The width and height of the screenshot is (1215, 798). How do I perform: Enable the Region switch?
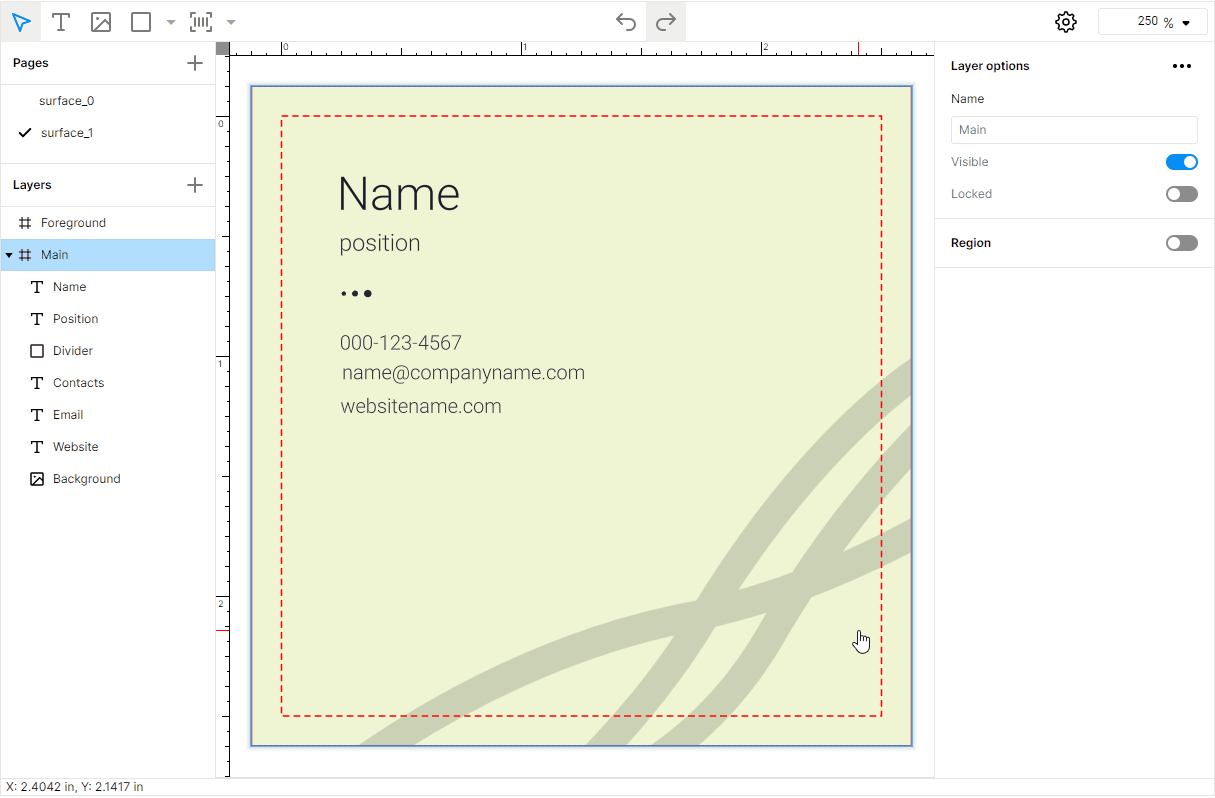pyautogui.click(x=1182, y=243)
